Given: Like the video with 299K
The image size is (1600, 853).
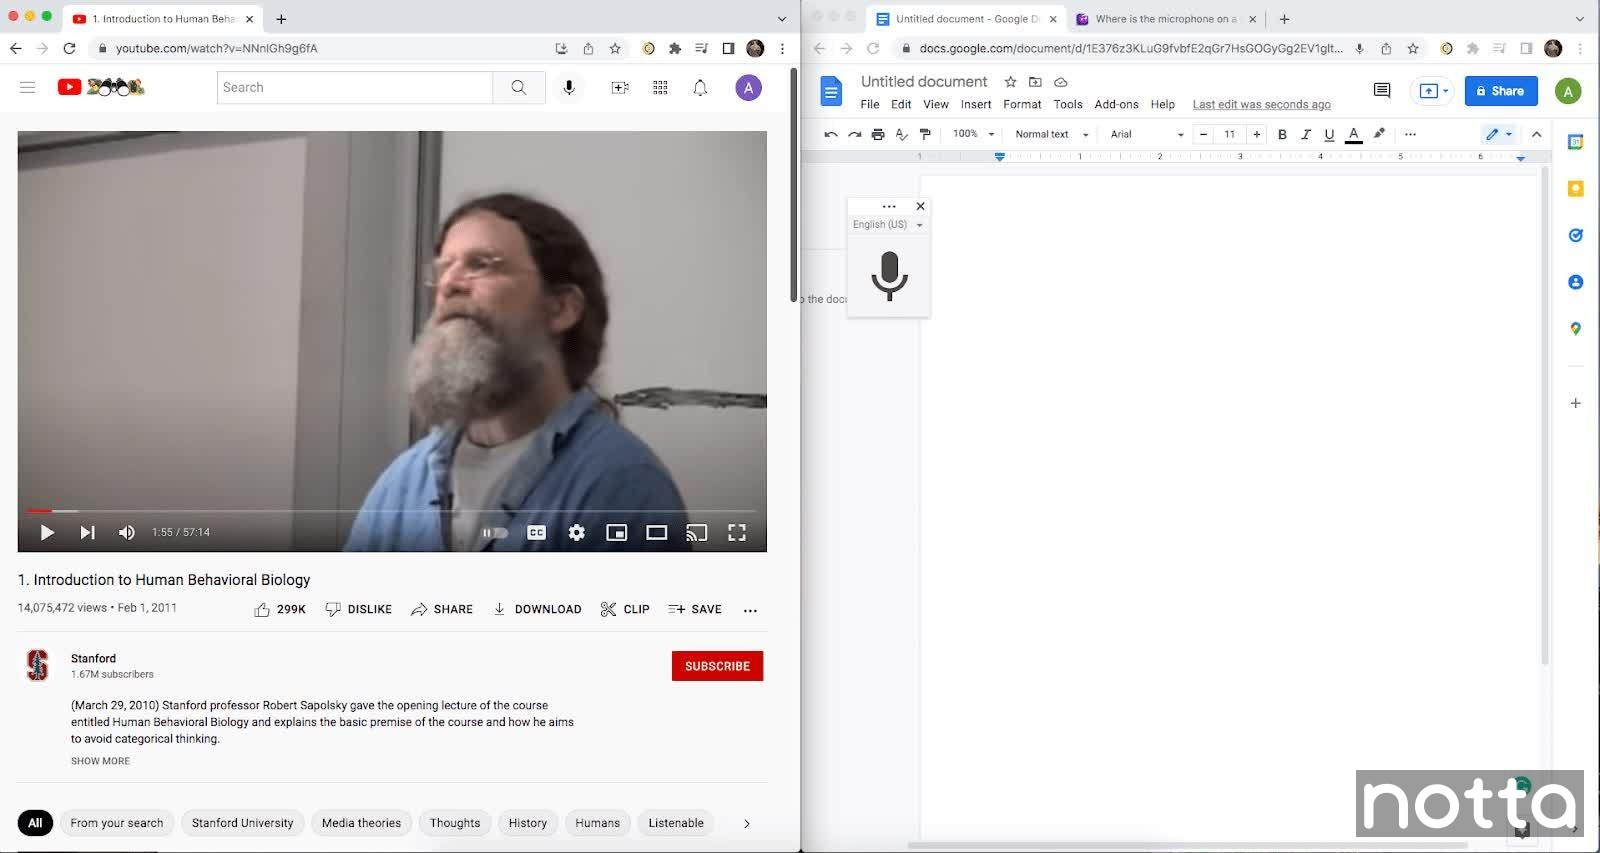Looking at the screenshot, I should tap(280, 609).
